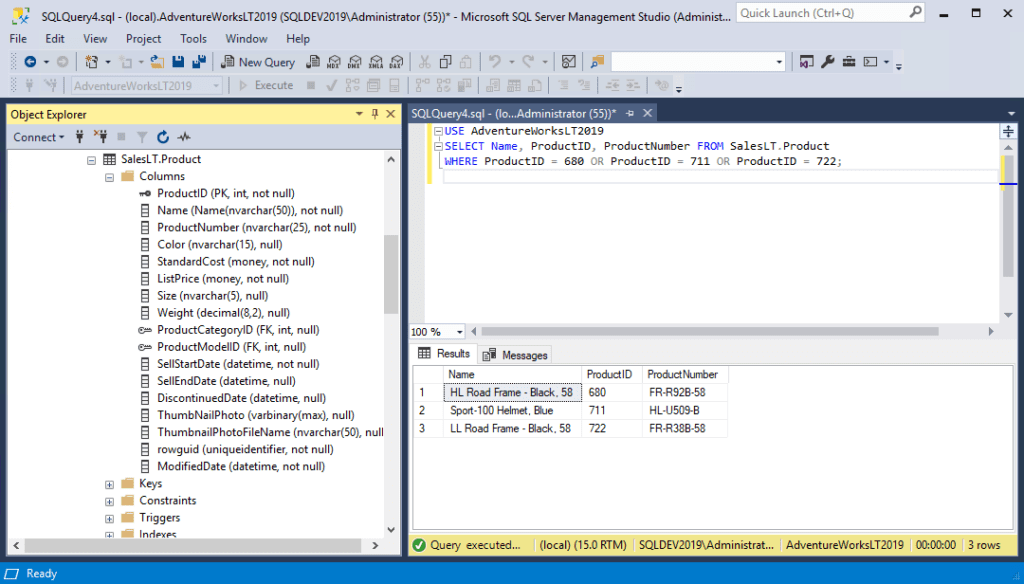Click the Object Explorer horizontal scrollbar
Image resolution: width=1024 pixels, height=584 pixels.
[195, 545]
